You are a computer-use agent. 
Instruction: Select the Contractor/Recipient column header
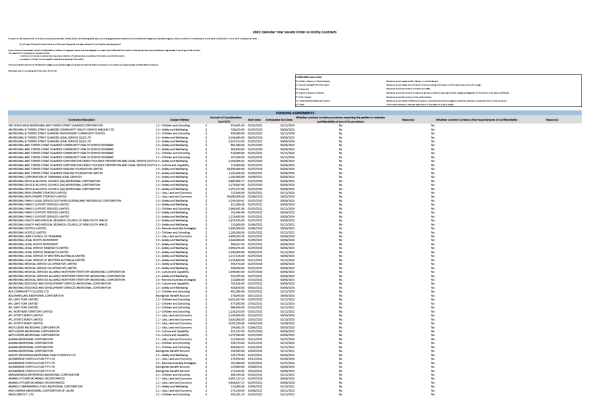tap(82, 120)
